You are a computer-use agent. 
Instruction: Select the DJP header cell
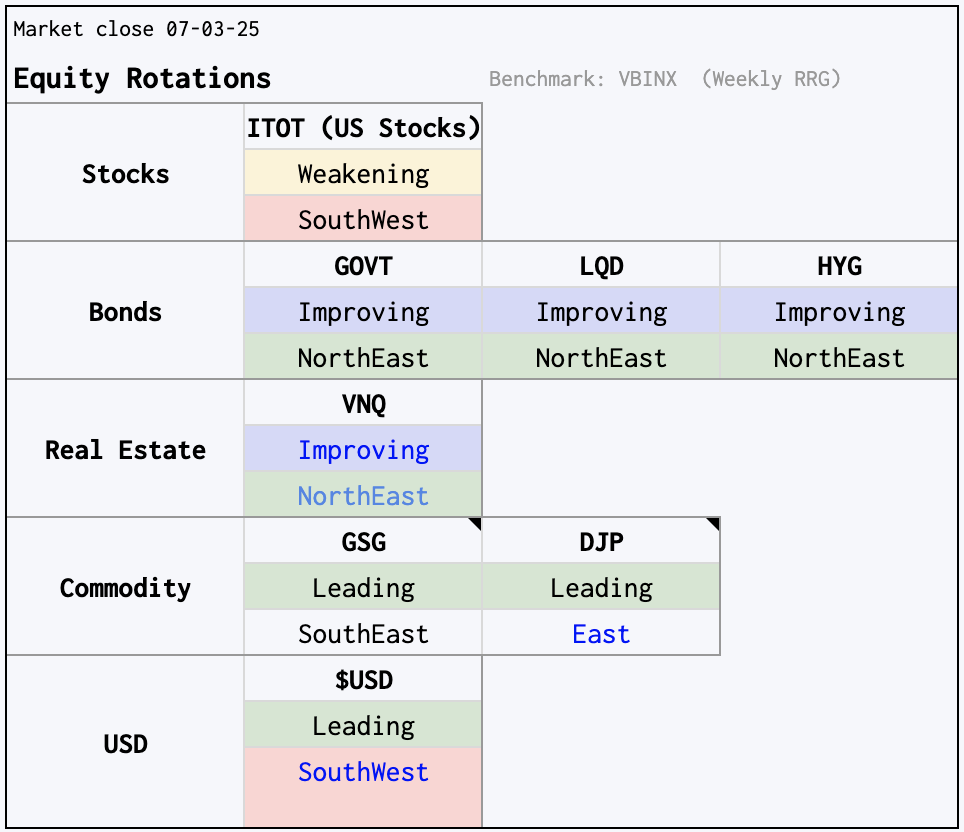coord(601,541)
